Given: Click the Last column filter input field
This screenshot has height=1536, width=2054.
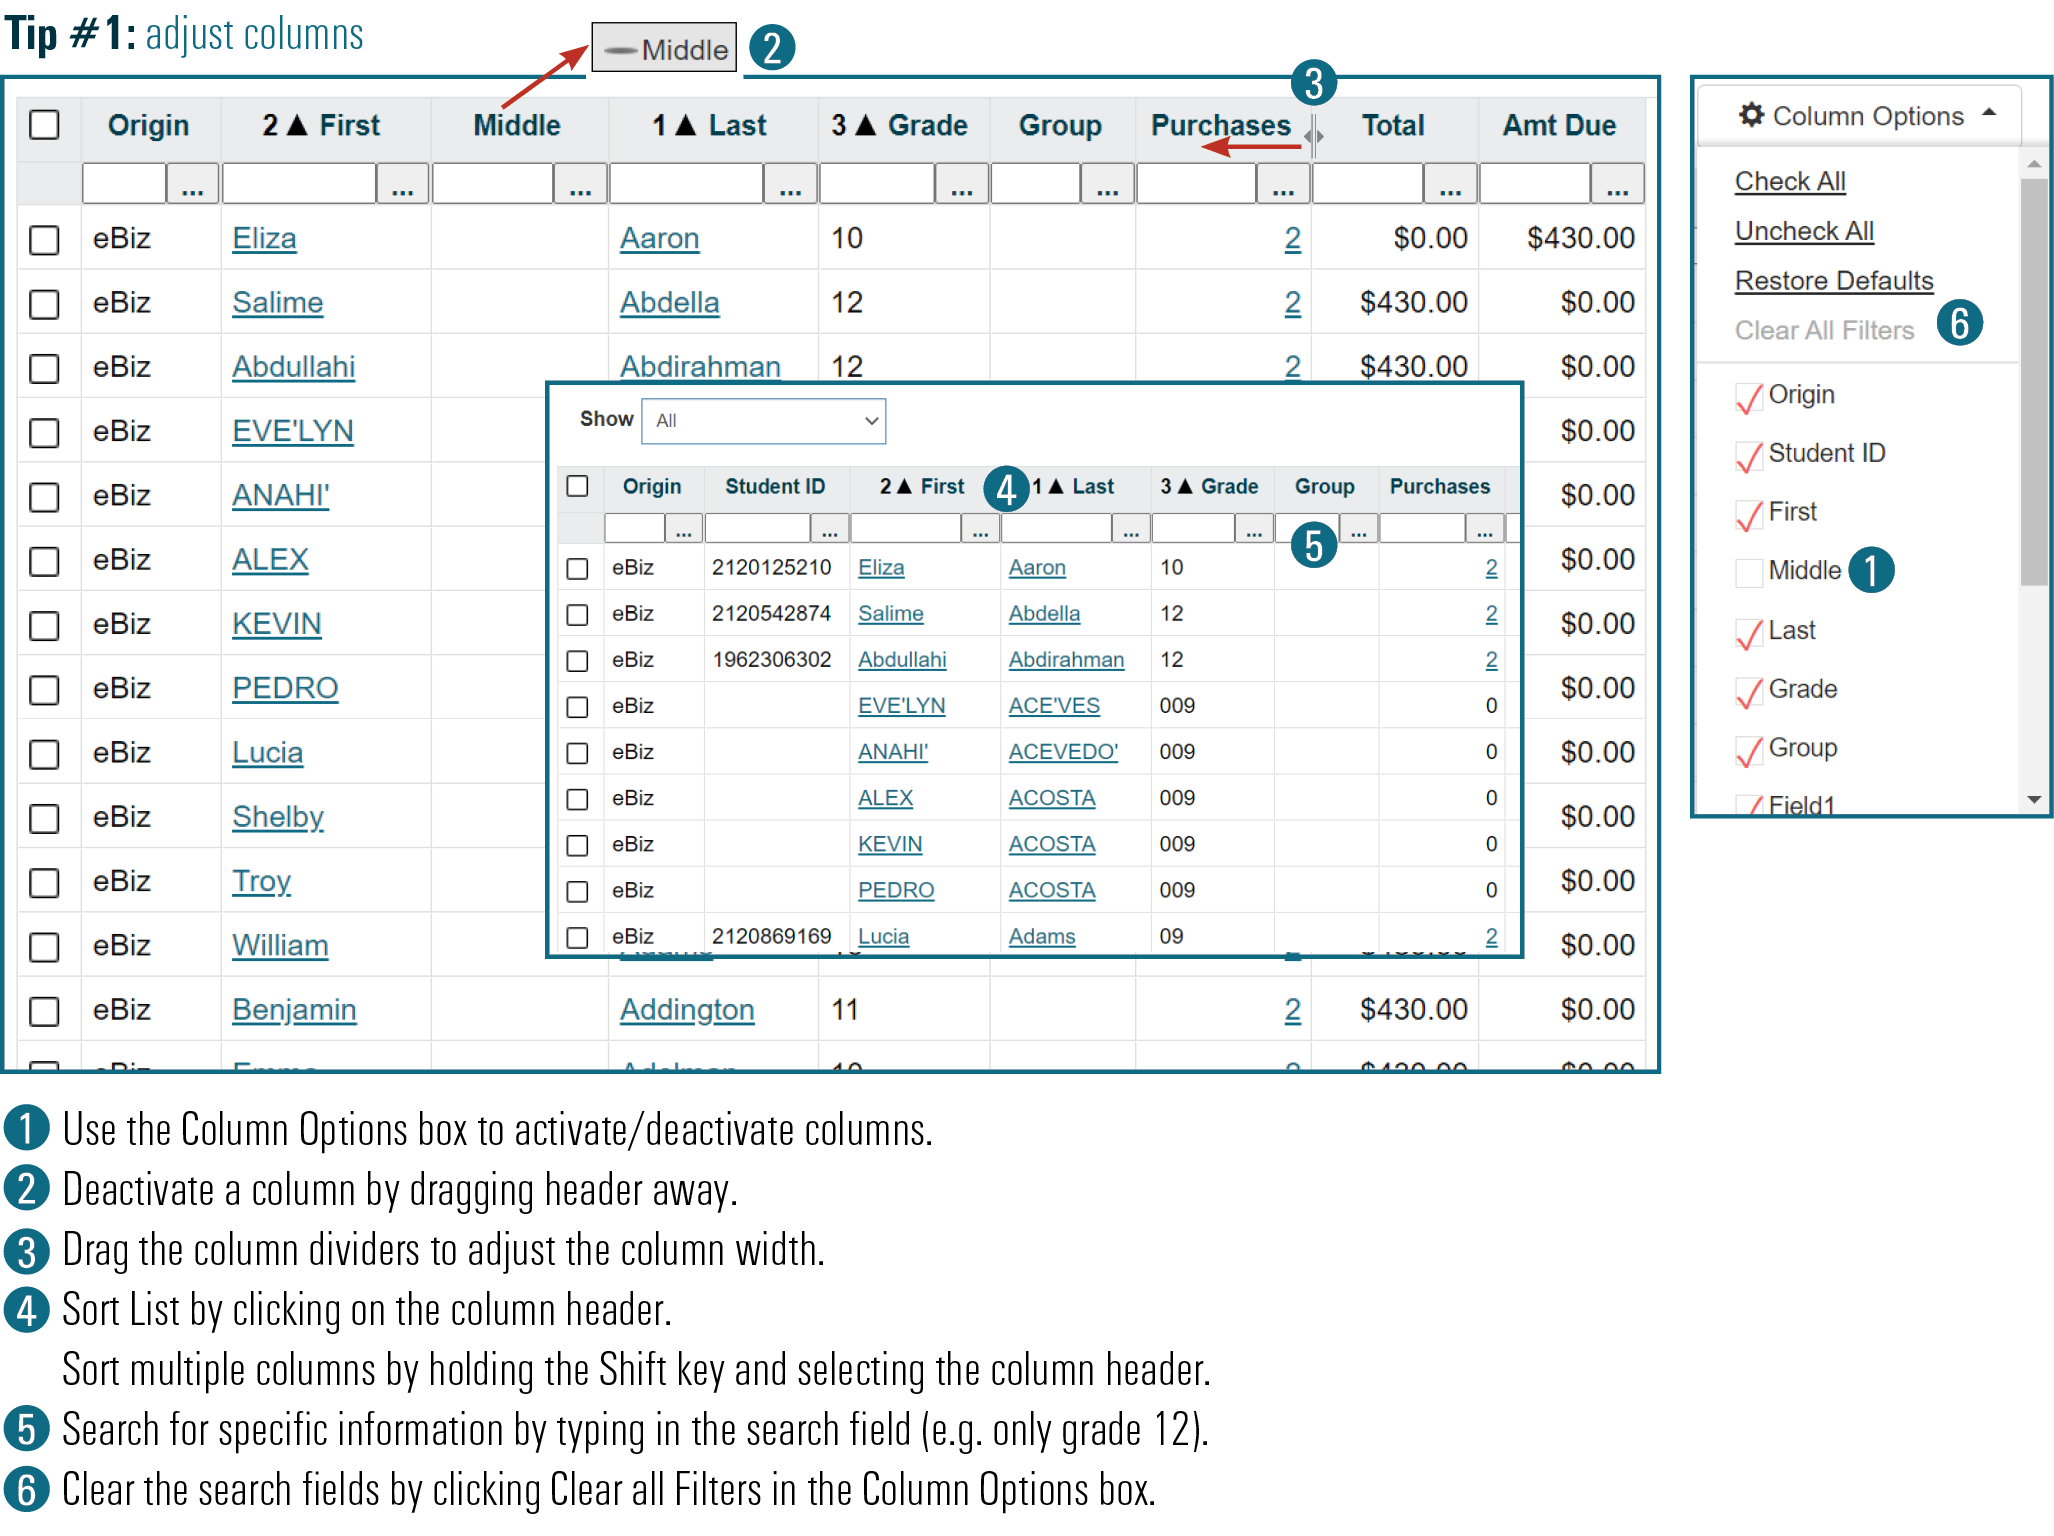Looking at the screenshot, I should click(686, 185).
